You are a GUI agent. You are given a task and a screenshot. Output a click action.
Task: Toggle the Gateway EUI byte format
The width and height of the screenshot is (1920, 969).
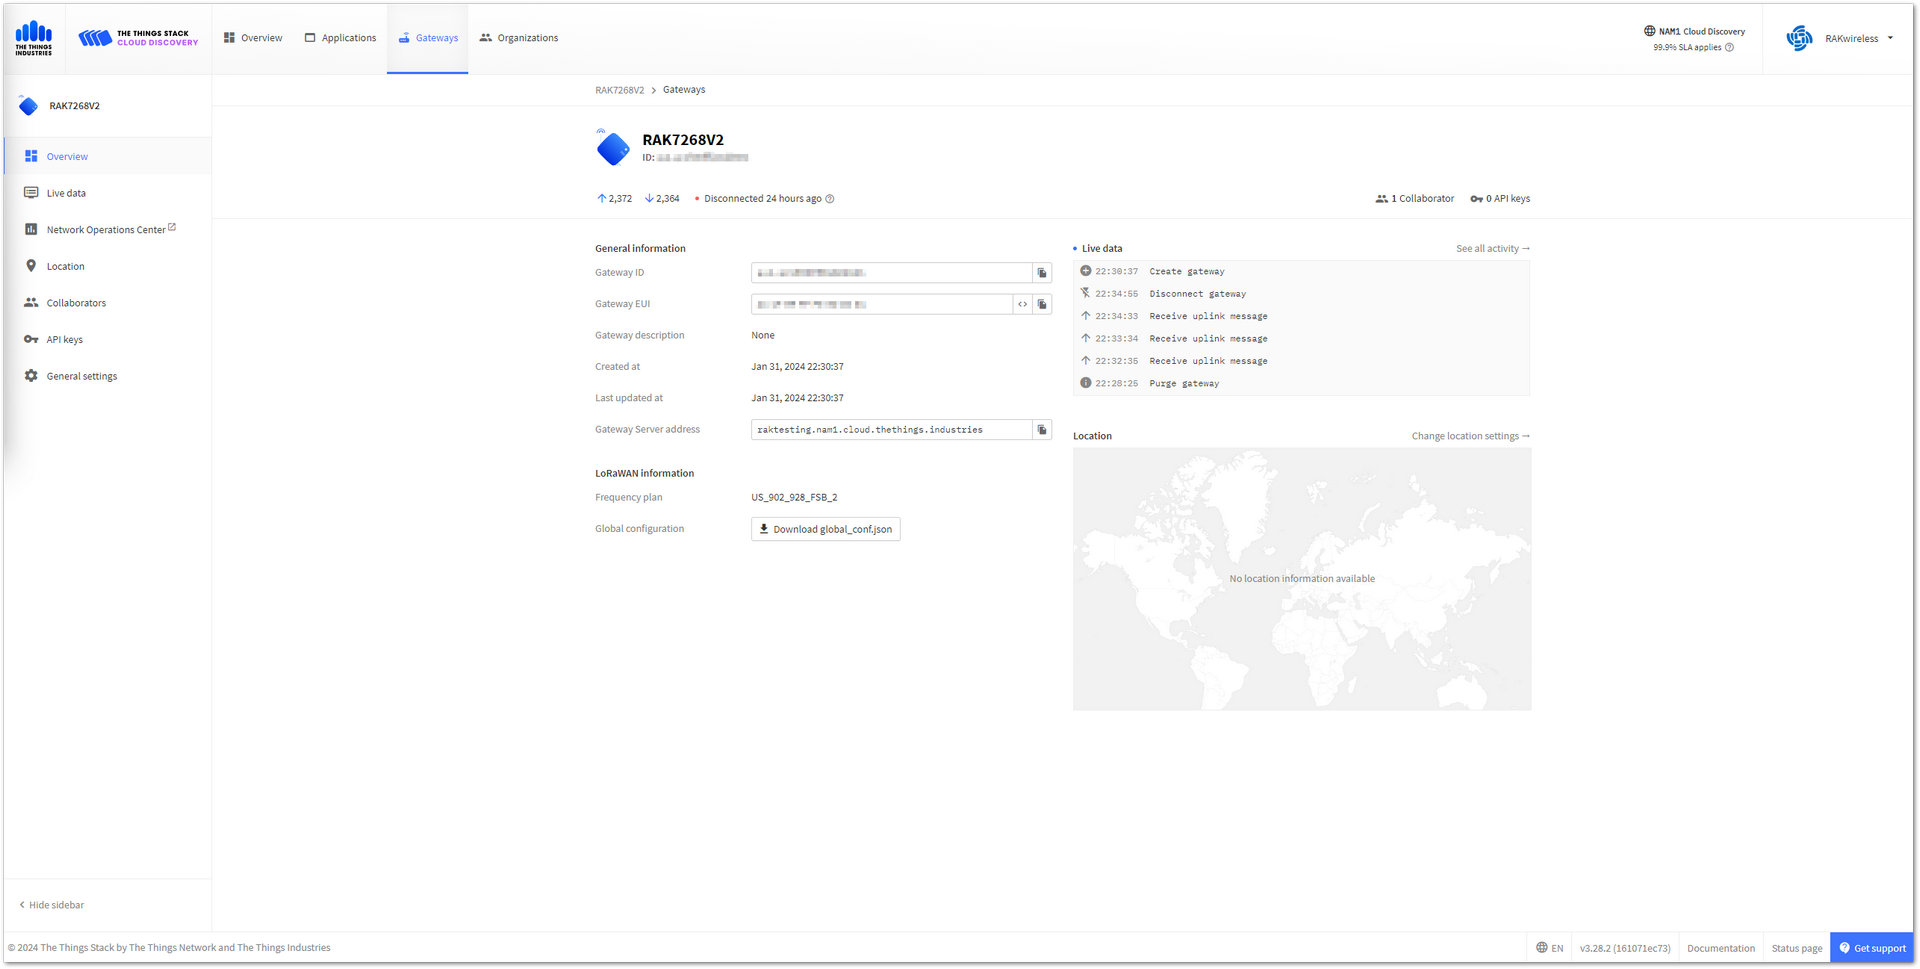click(1022, 304)
